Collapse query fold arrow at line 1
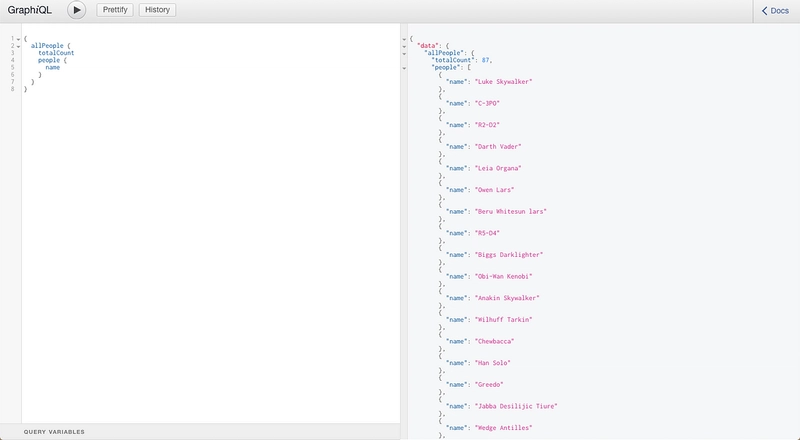The height and width of the screenshot is (440, 800). click(18, 39)
